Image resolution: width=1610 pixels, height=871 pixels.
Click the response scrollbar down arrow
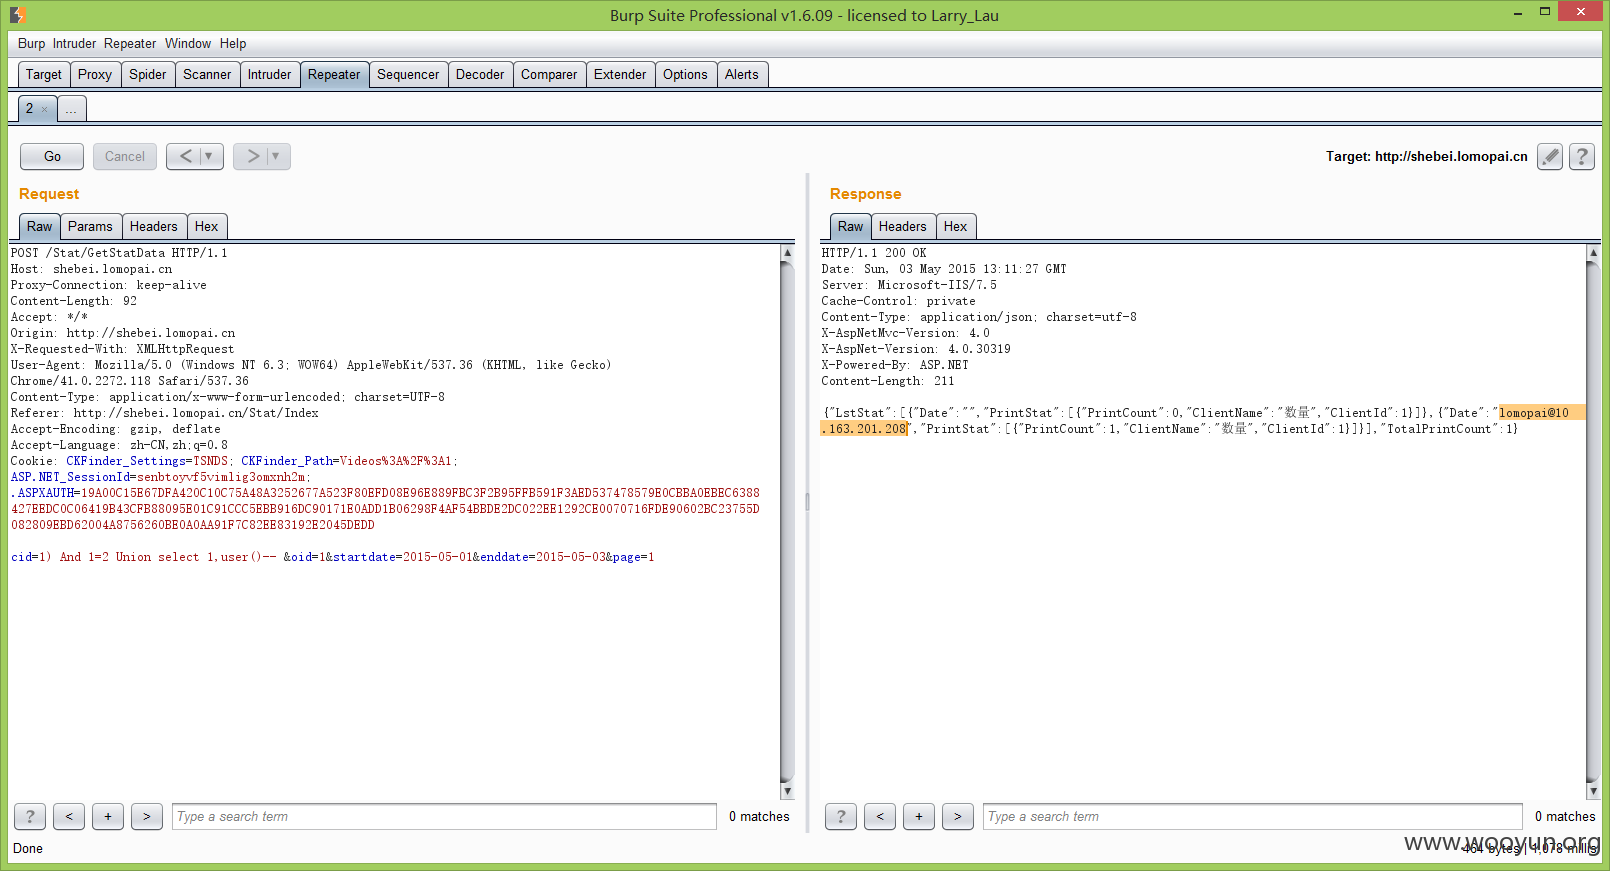(x=1593, y=790)
